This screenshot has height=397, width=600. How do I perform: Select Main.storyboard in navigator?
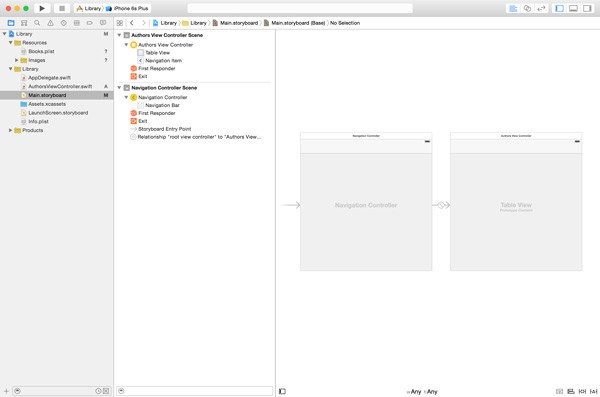coord(57,95)
